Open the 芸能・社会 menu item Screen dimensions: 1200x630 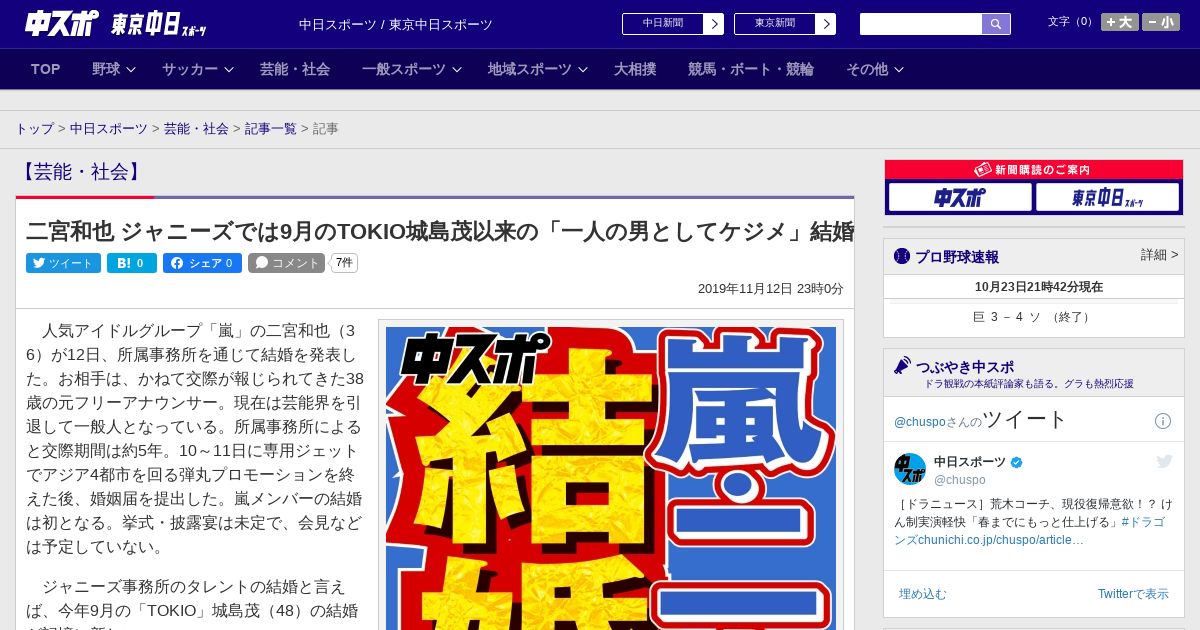click(295, 69)
